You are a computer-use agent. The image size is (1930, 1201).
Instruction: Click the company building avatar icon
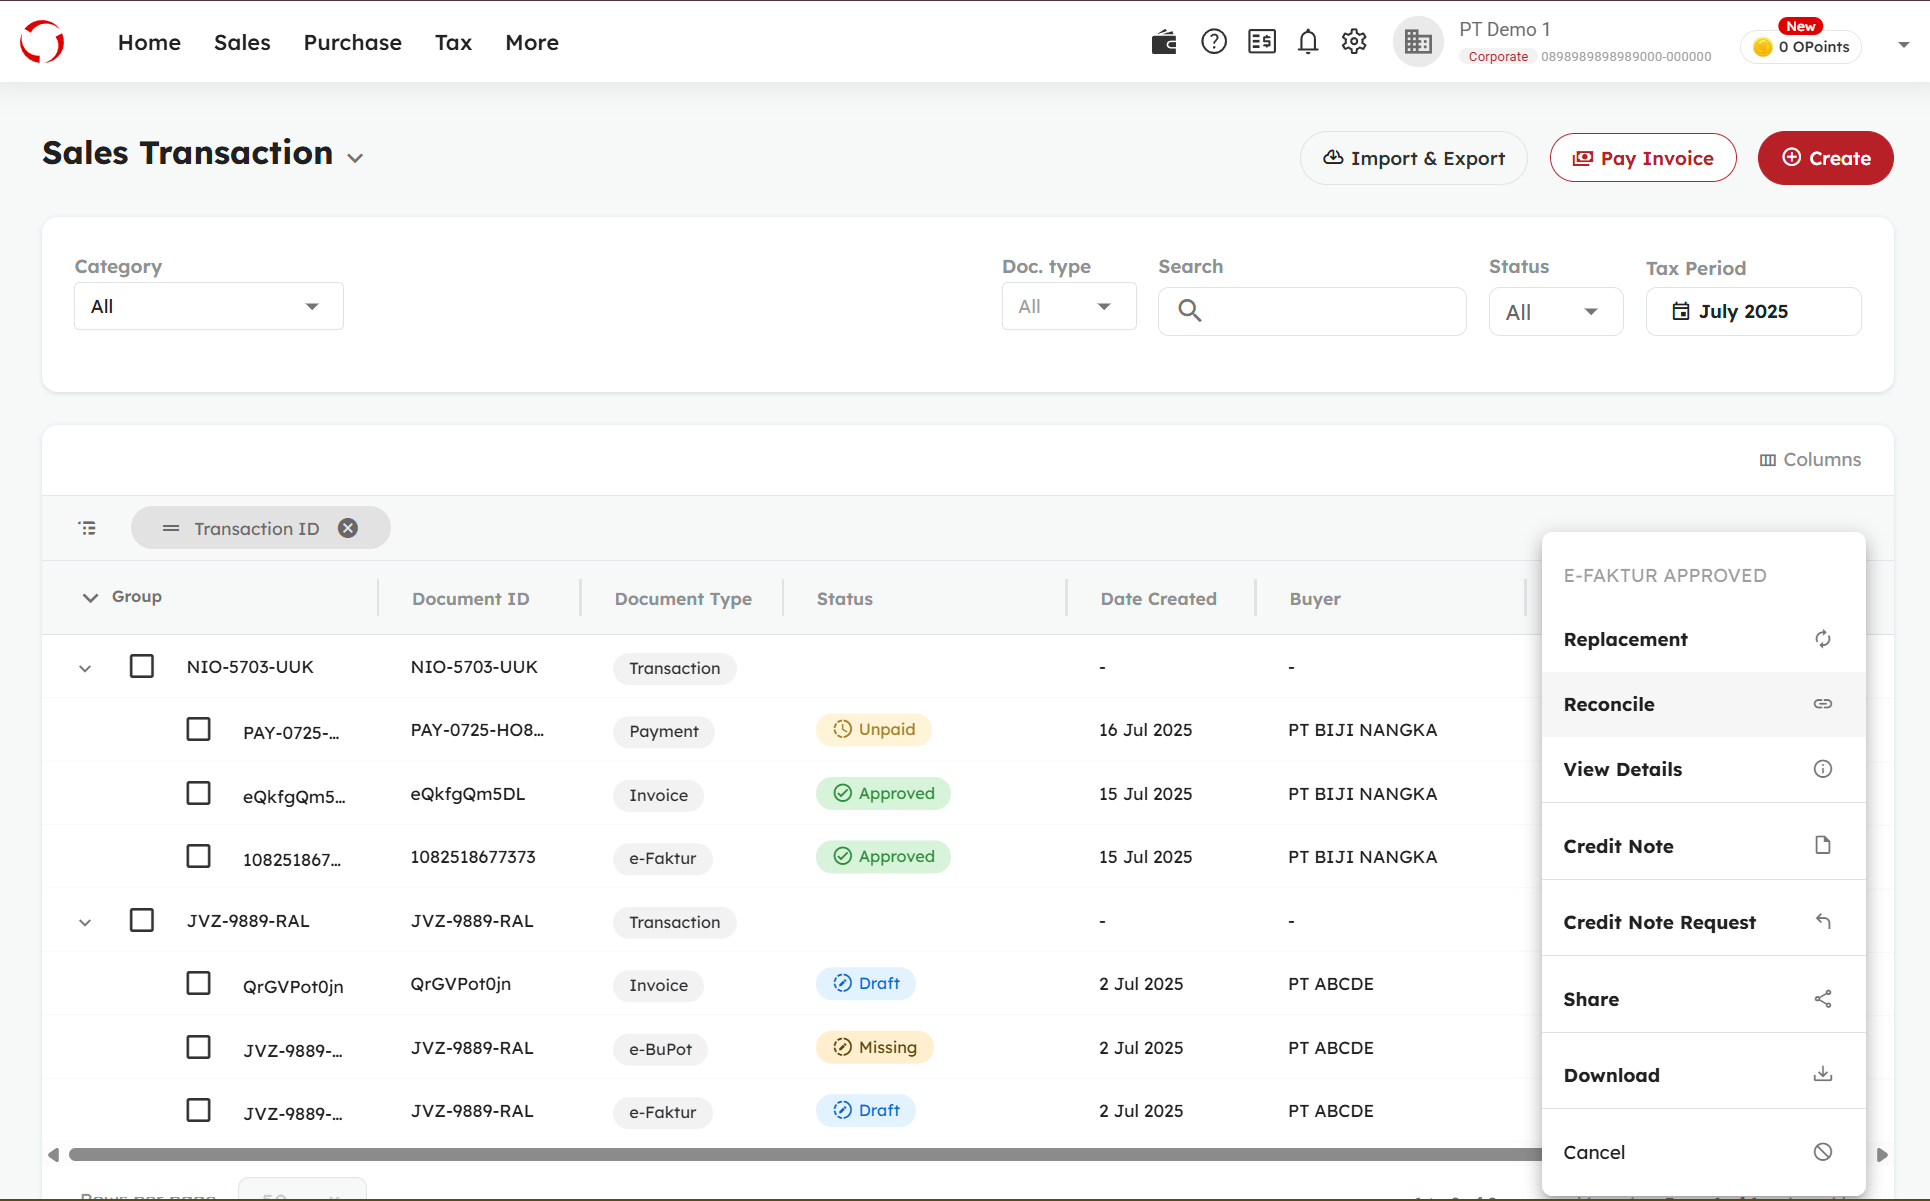coord(1418,42)
